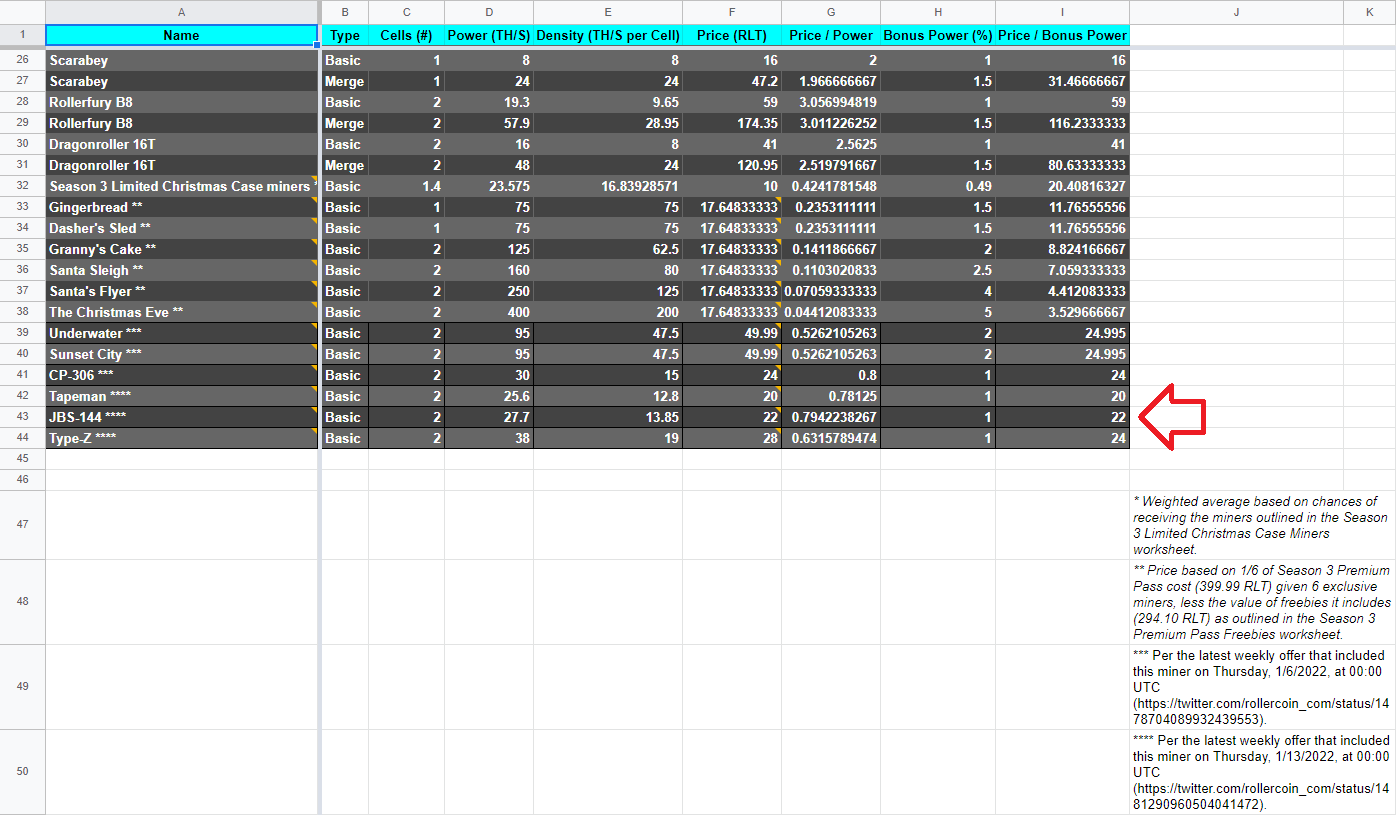Select column D header letter

point(488,12)
